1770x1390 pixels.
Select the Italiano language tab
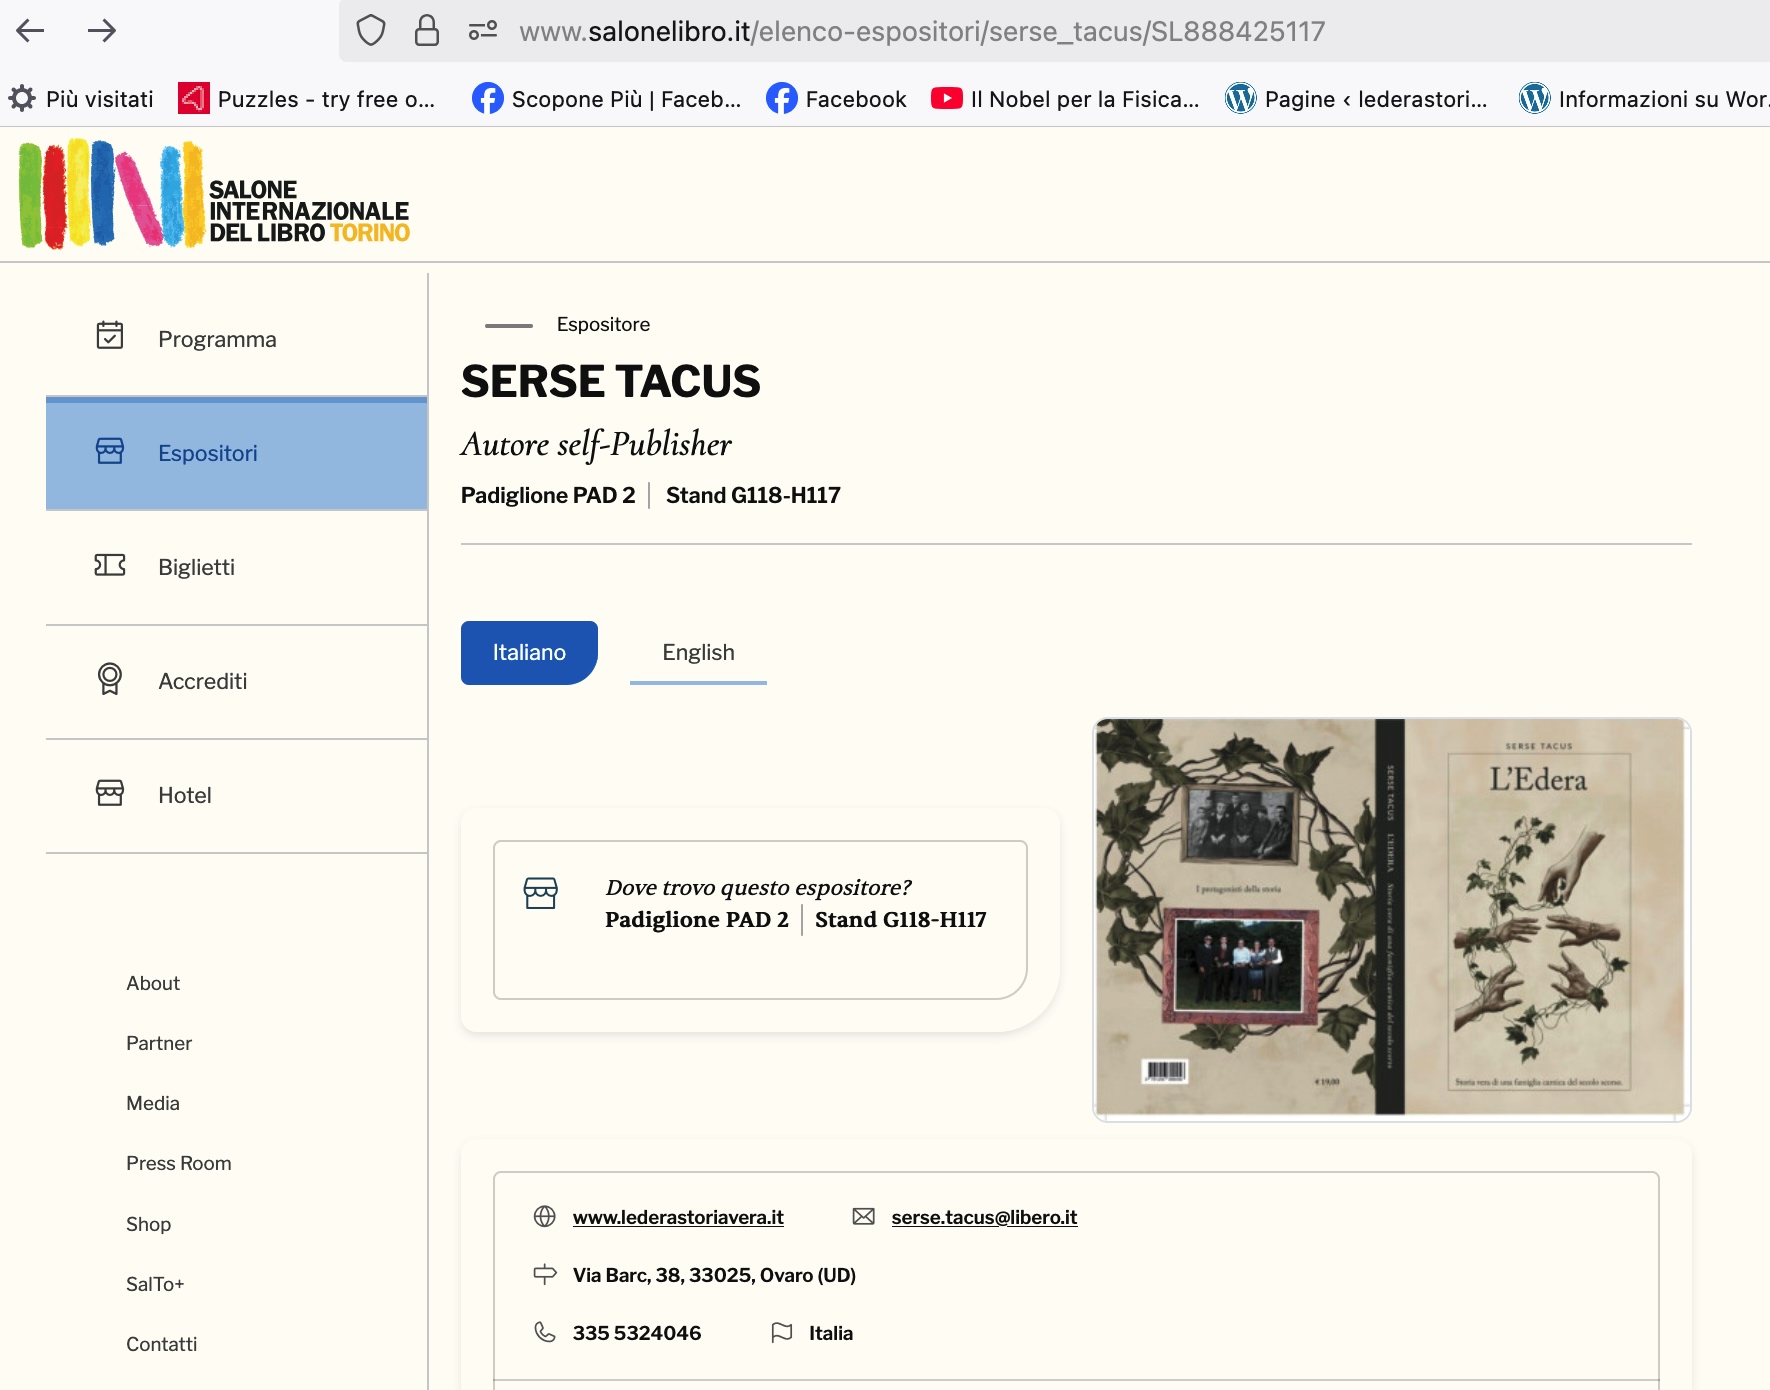pos(529,653)
